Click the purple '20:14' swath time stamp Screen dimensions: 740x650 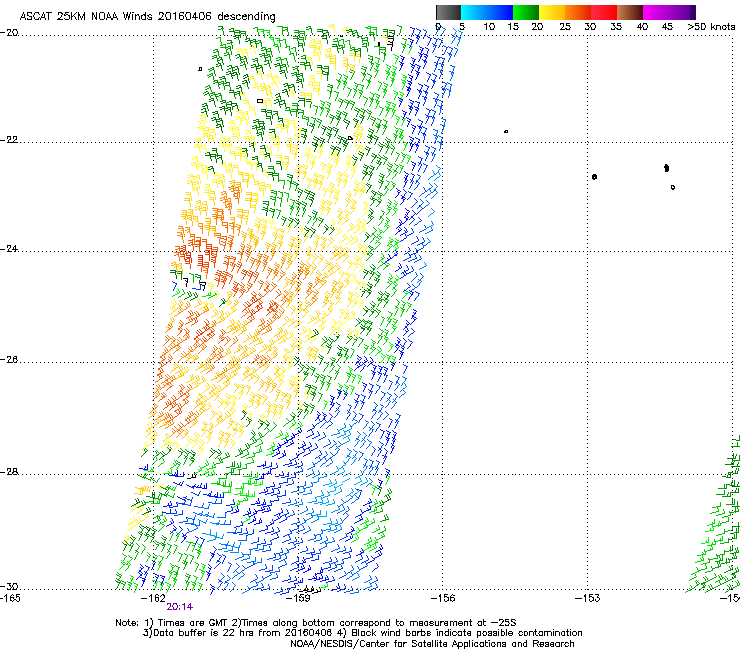pyautogui.click(x=179, y=607)
